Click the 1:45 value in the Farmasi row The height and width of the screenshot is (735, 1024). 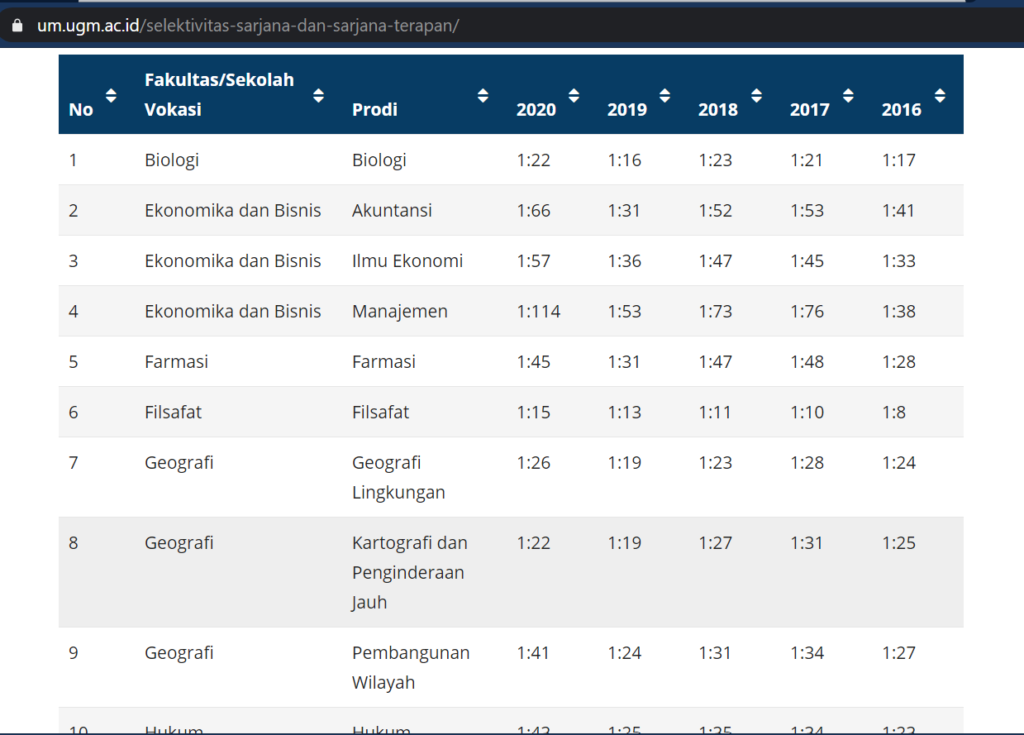534,361
